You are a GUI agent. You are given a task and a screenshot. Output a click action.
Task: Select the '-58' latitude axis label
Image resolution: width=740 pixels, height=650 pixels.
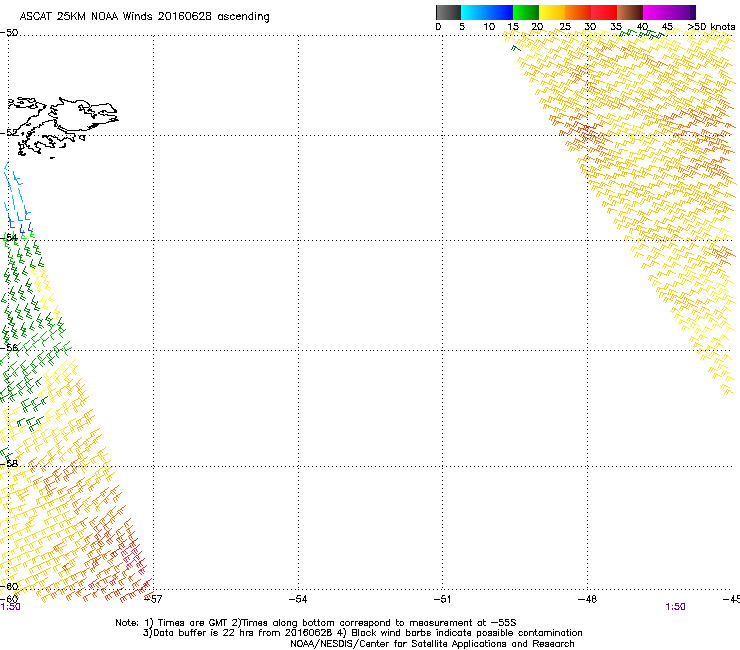9,464
